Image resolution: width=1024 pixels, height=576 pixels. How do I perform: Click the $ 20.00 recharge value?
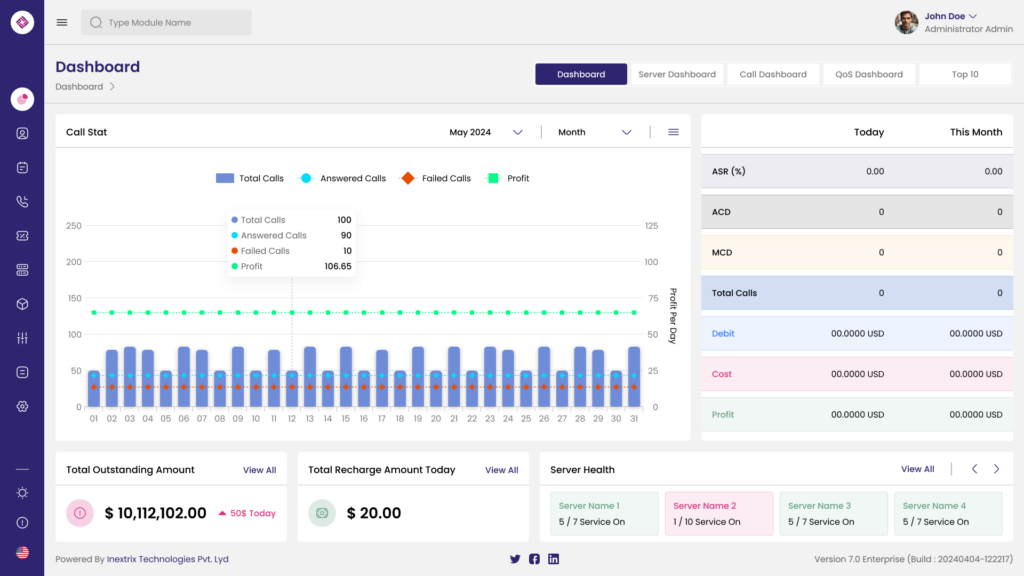coord(374,513)
